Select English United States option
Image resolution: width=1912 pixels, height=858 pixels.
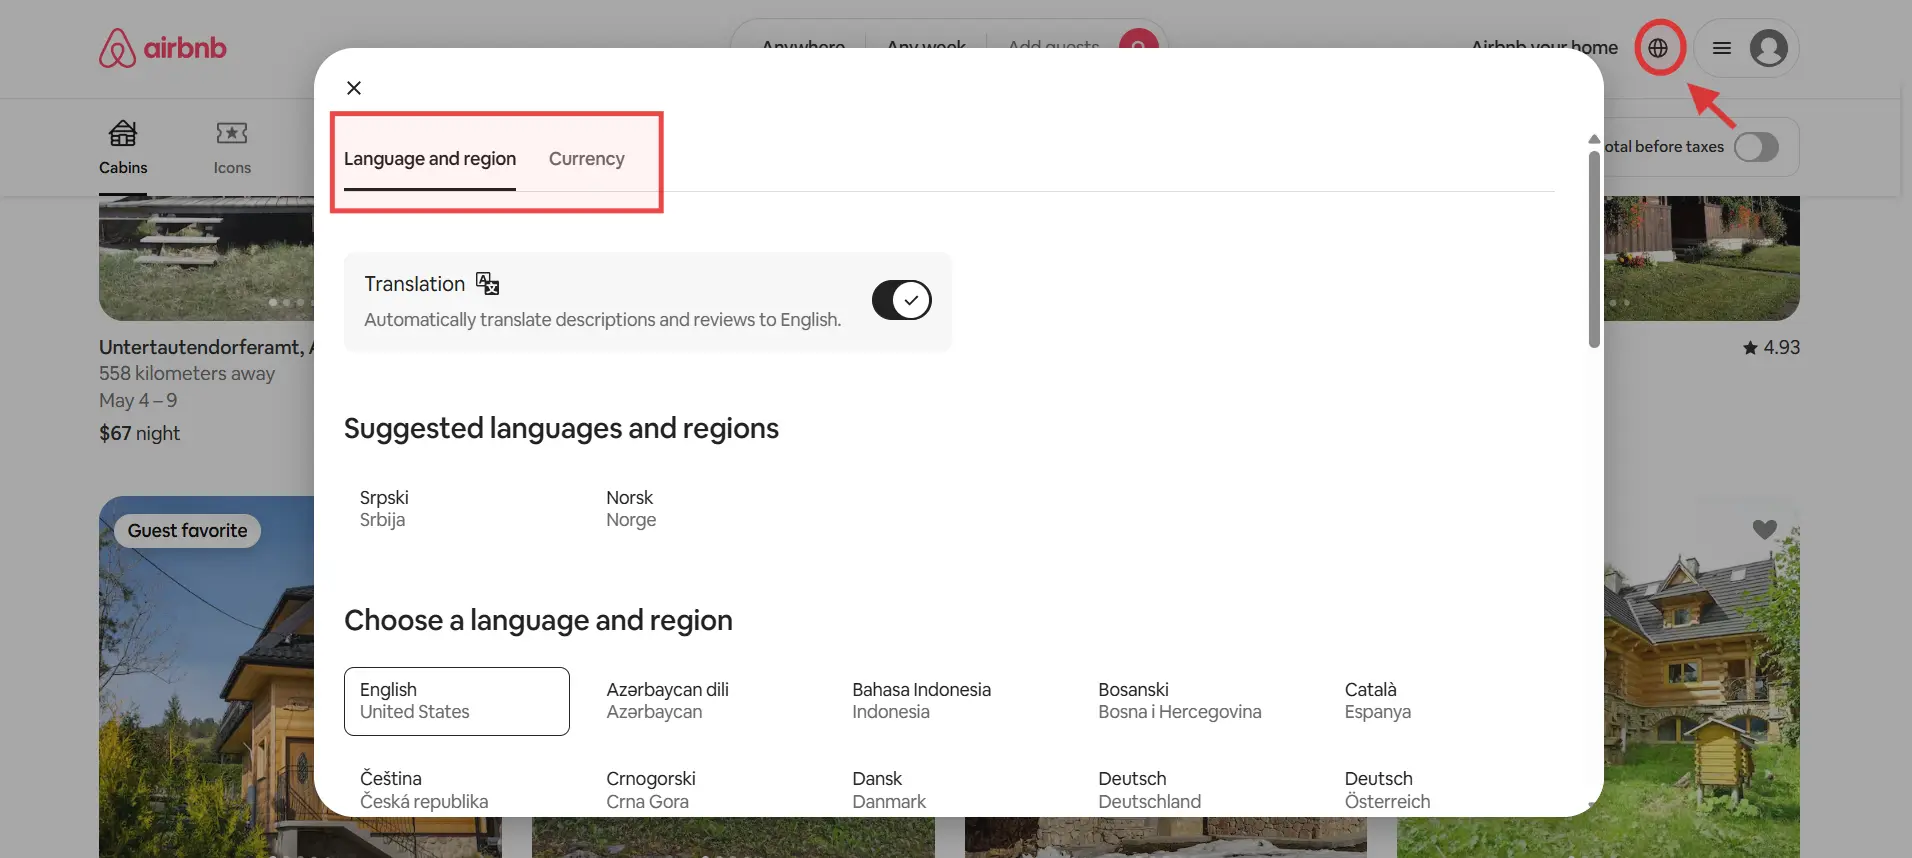(457, 701)
